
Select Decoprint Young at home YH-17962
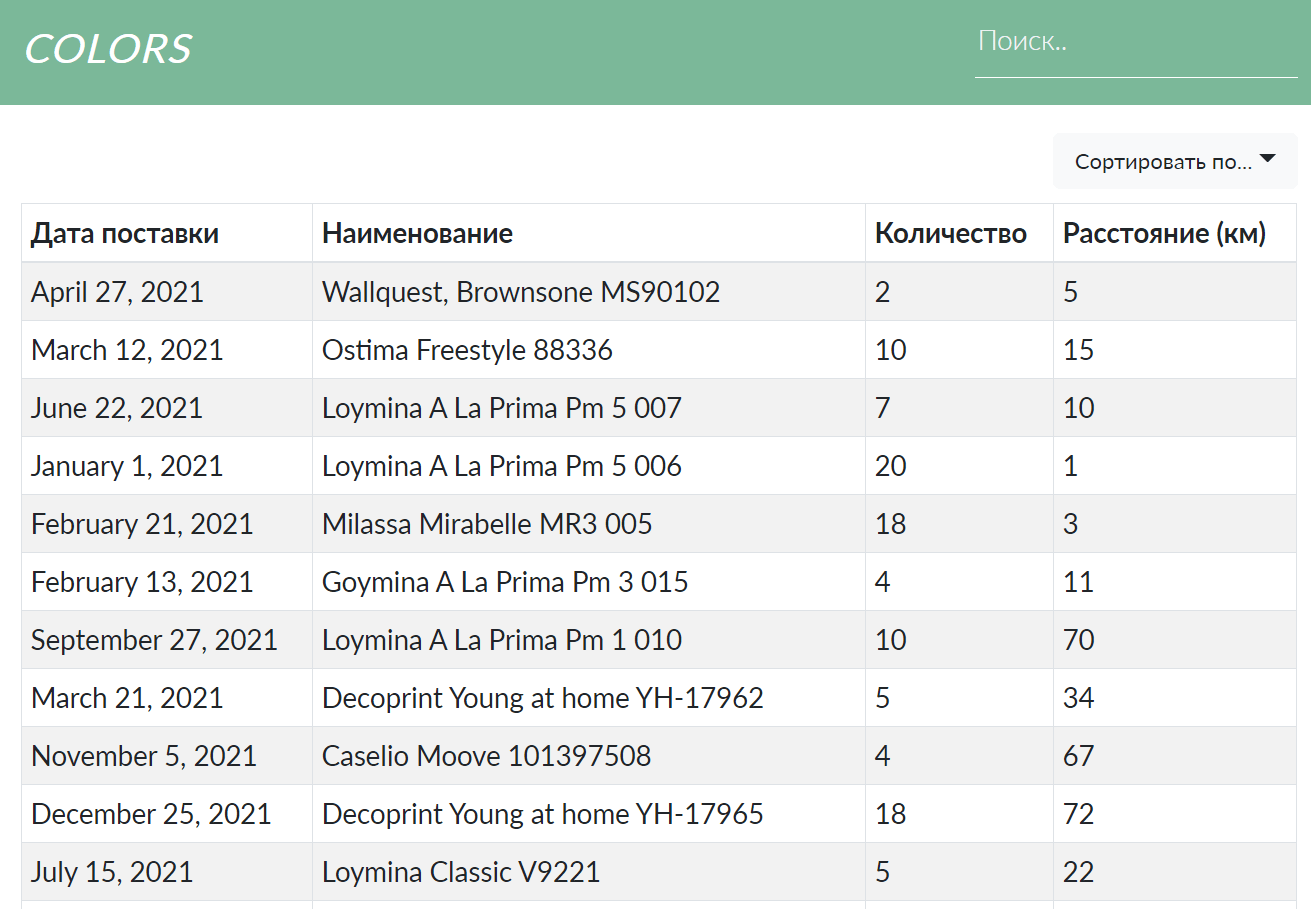(x=589, y=698)
